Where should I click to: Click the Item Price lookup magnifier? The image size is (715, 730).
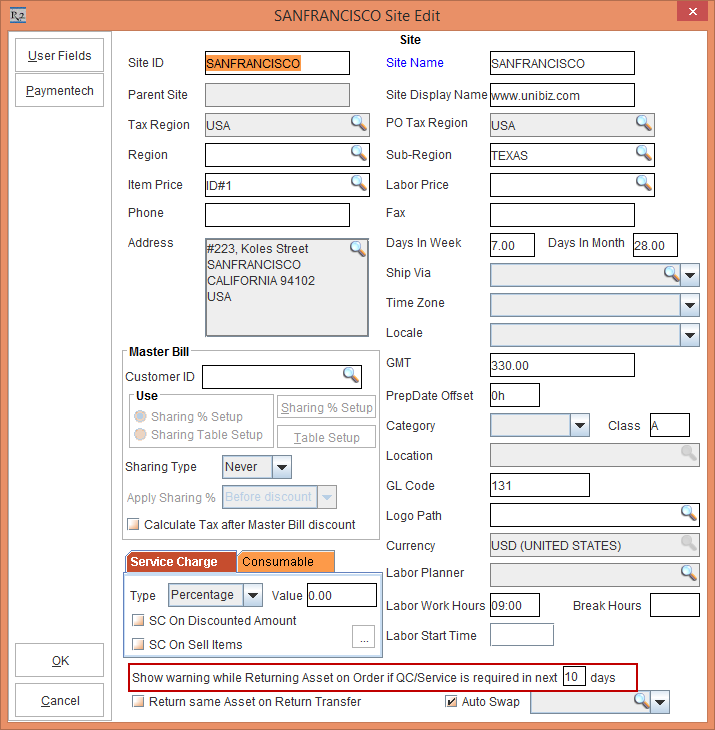tap(358, 184)
